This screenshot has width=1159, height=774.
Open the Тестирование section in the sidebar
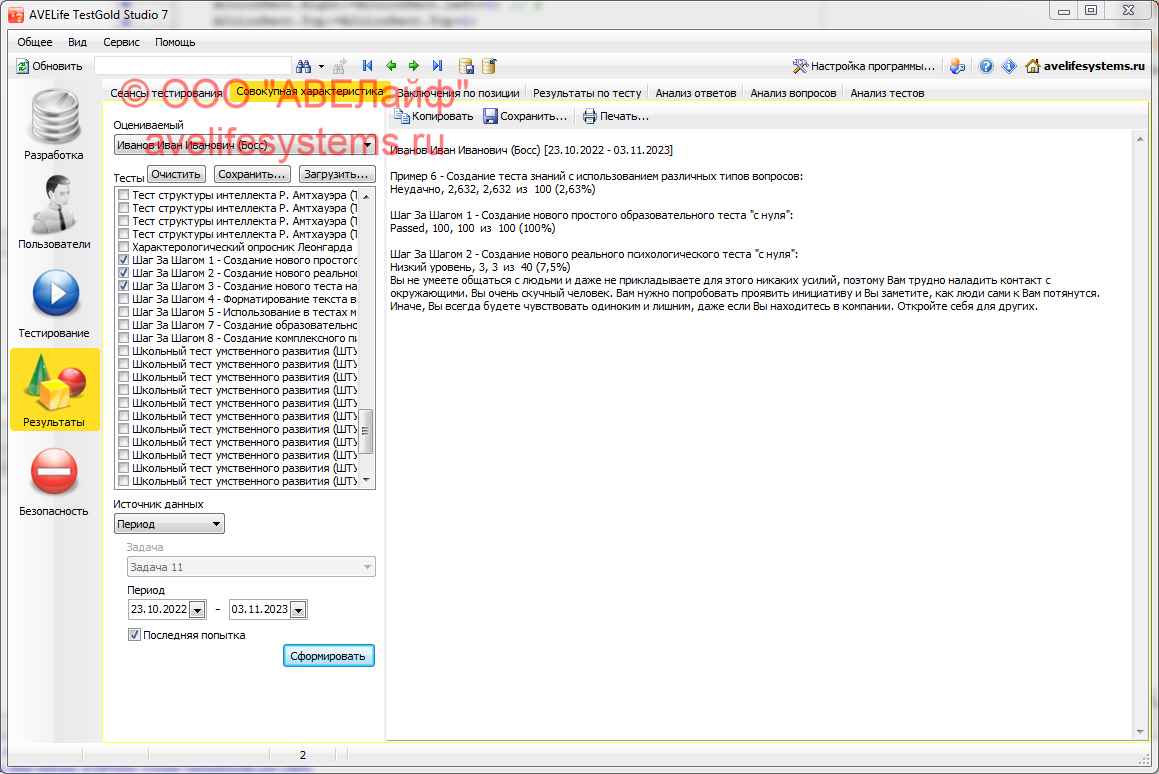coord(54,302)
